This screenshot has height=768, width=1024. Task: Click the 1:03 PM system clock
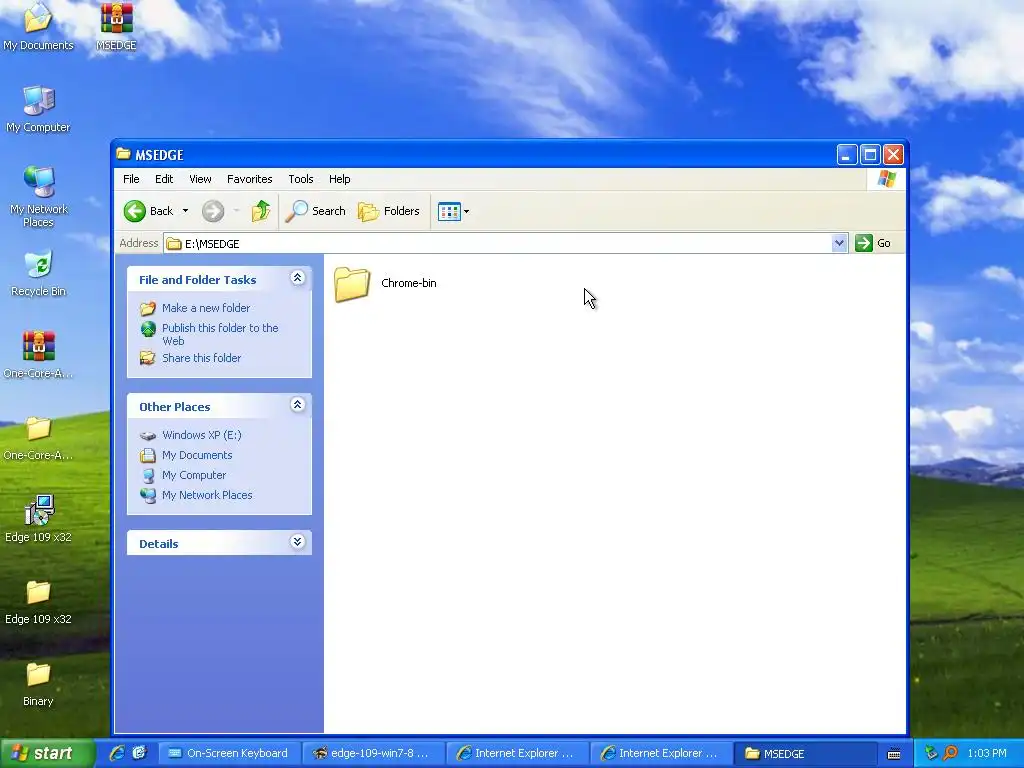(987, 753)
